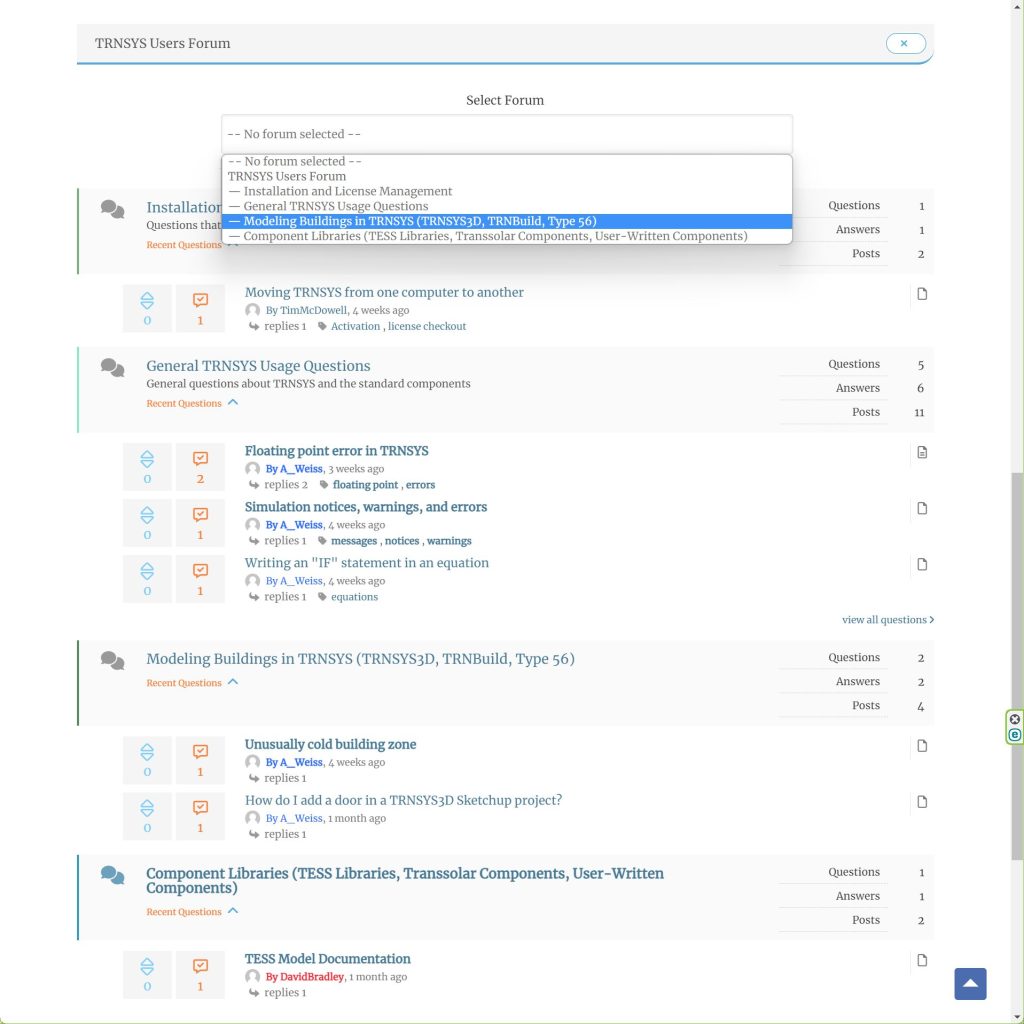Choose highlighted 'Modeling Buildings in TRNSYS' option
The image size is (1024, 1024).
pos(507,221)
